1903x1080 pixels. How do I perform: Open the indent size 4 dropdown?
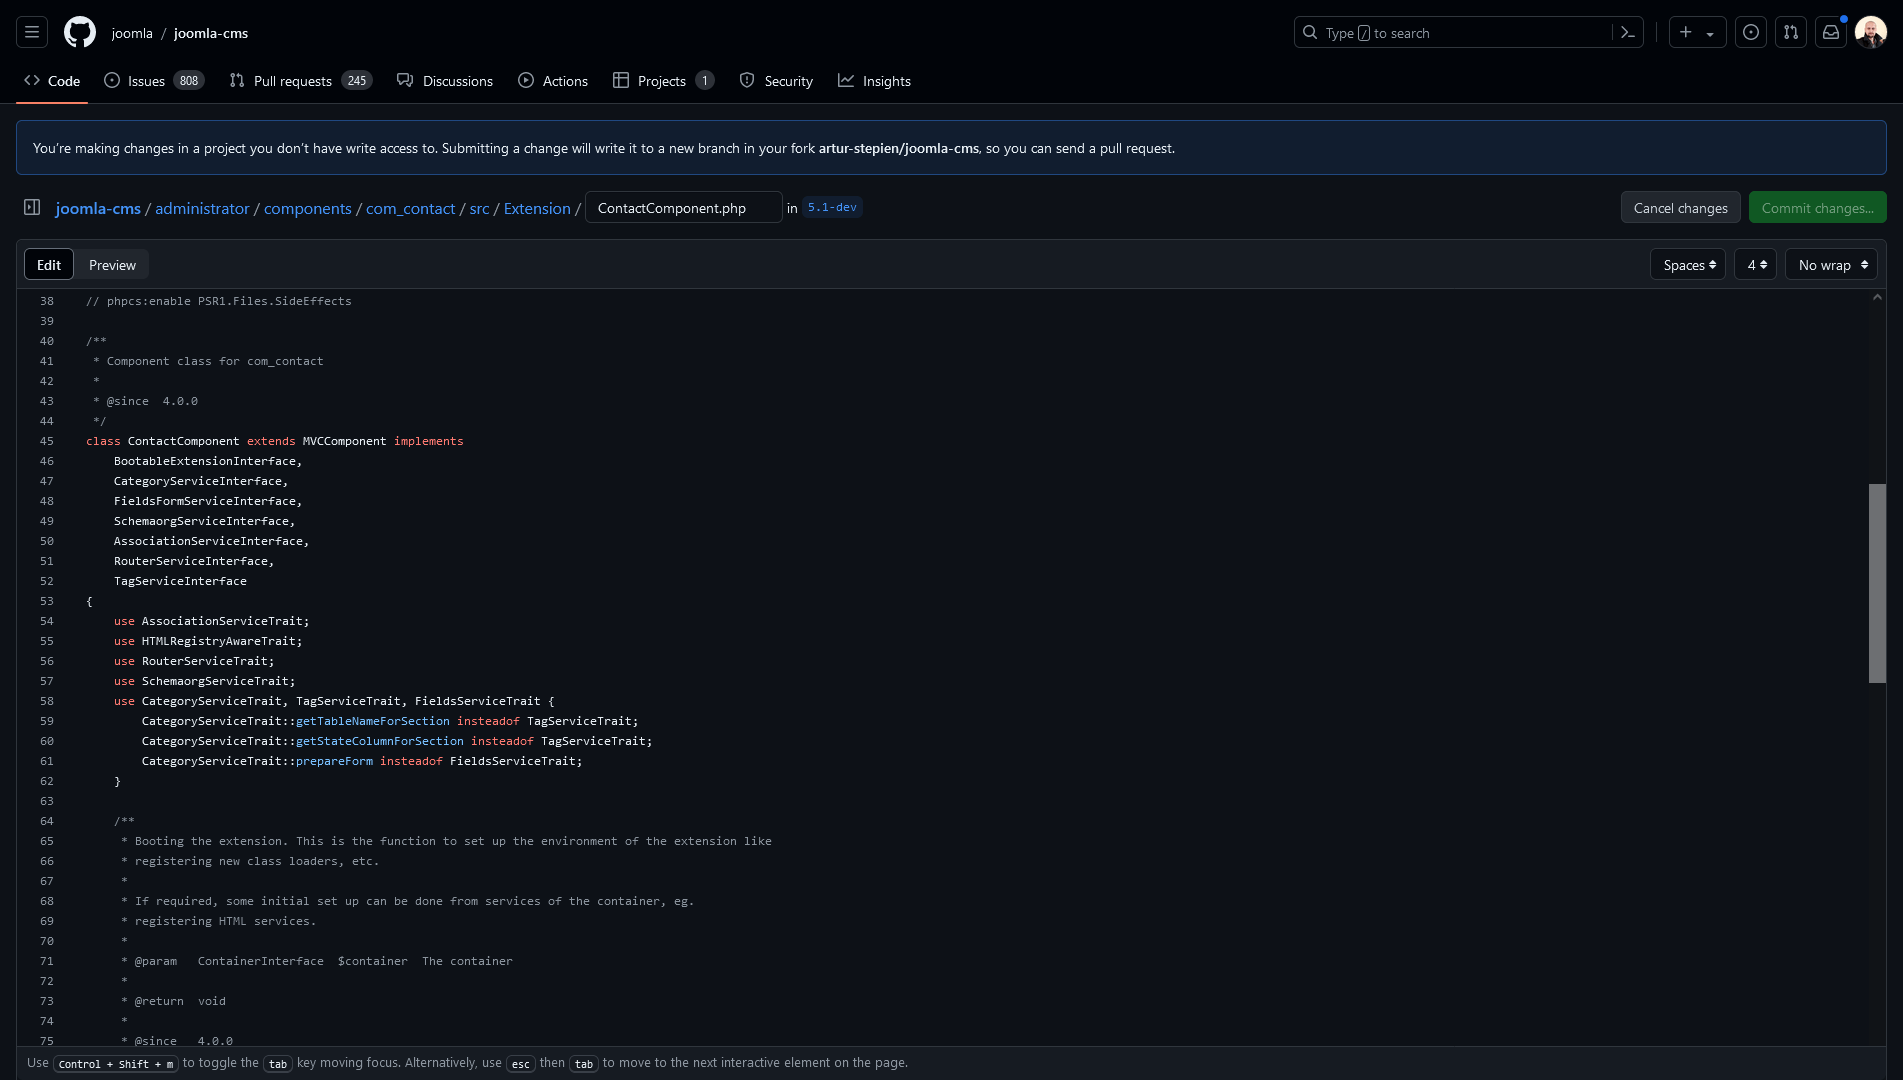tap(1755, 264)
